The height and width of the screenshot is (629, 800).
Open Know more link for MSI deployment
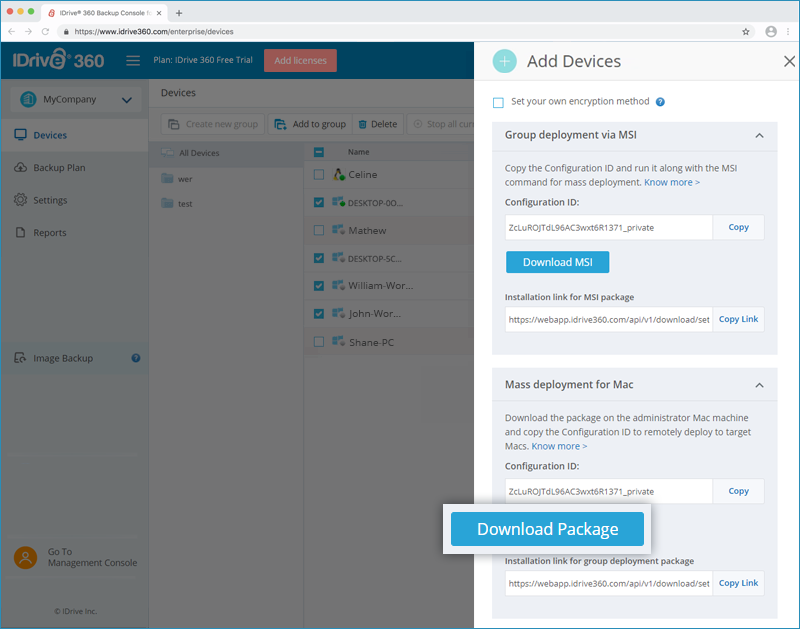(671, 183)
